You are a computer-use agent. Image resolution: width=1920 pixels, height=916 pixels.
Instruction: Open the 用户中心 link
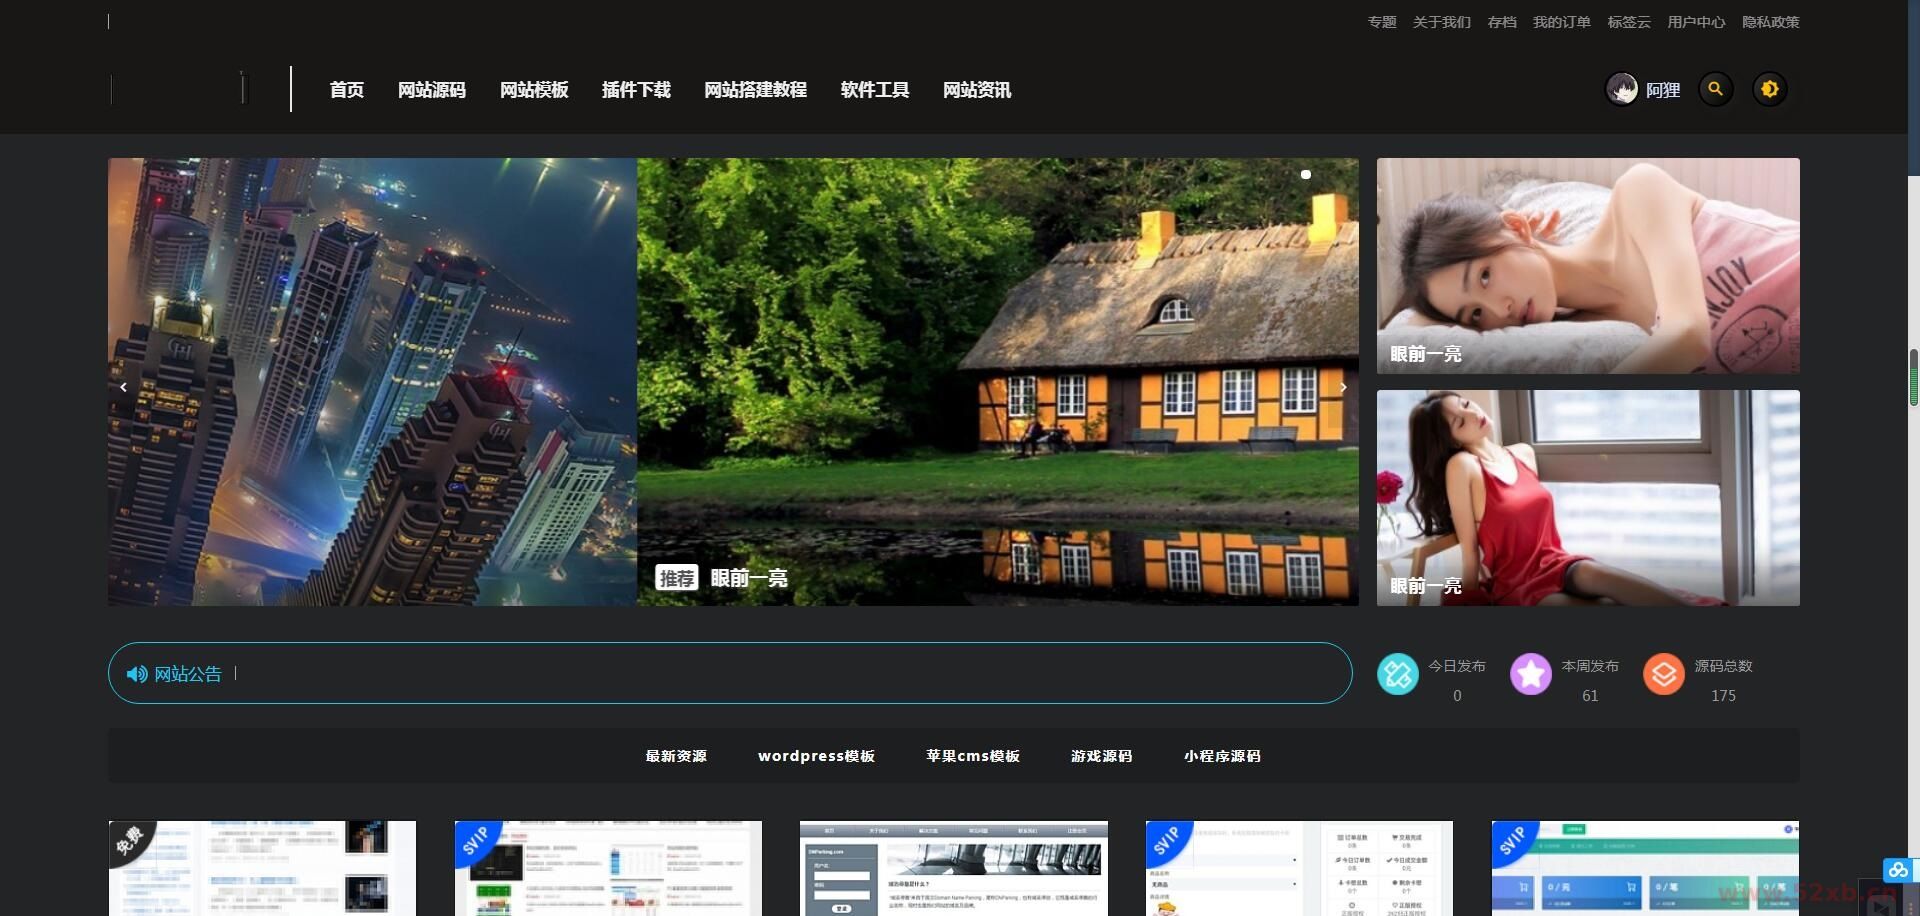(x=1695, y=22)
